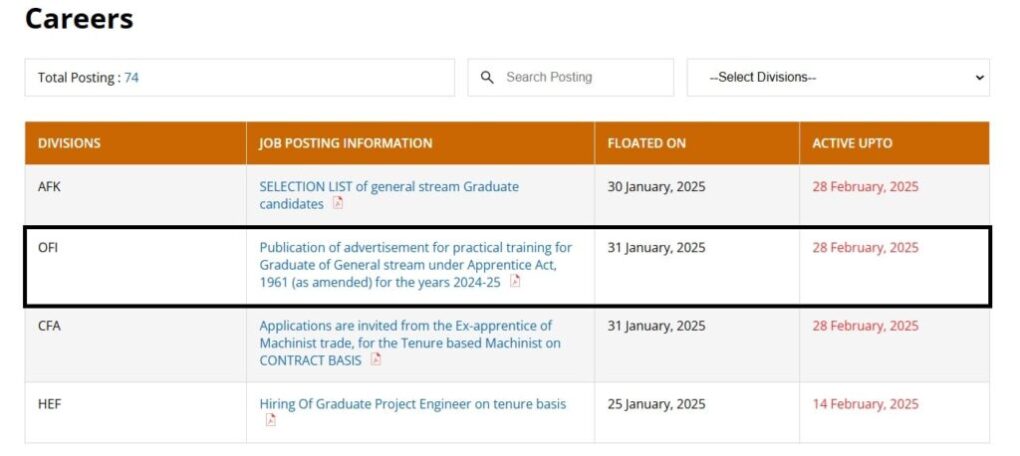1020x456 pixels.
Task: Click the OFI row 31 January, 2025 date
Action: pos(656,248)
